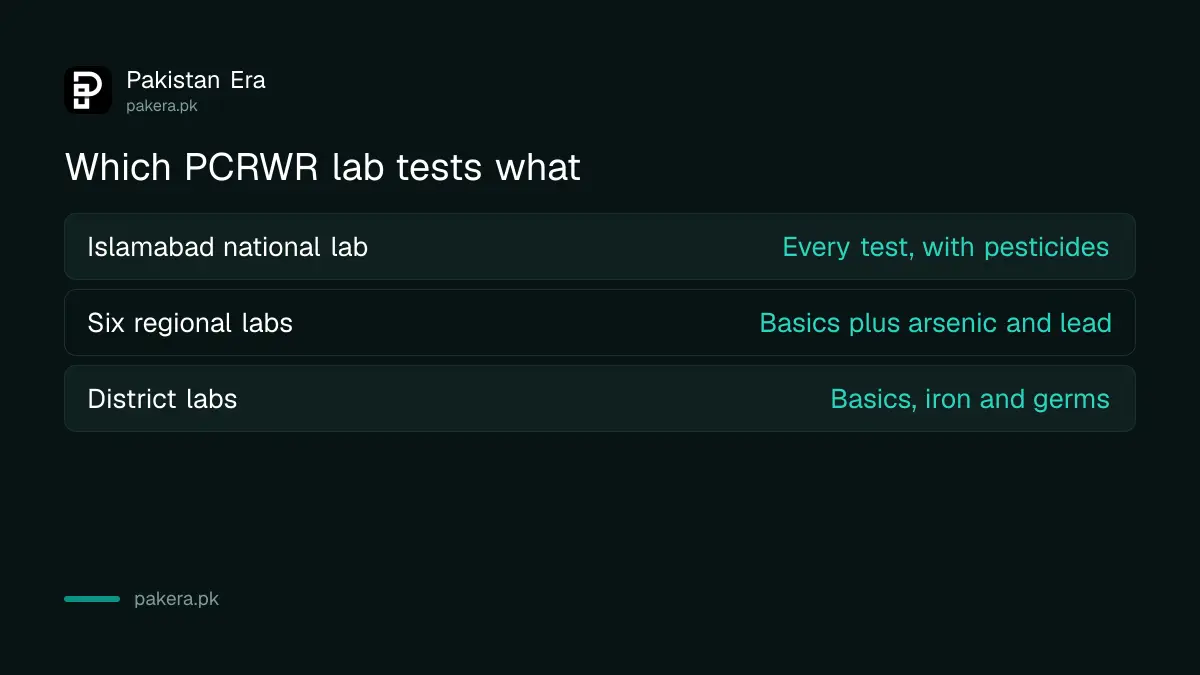Image resolution: width=1200 pixels, height=675 pixels.
Task: Click the teal accent bar in footer
Action: coord(92,599)
